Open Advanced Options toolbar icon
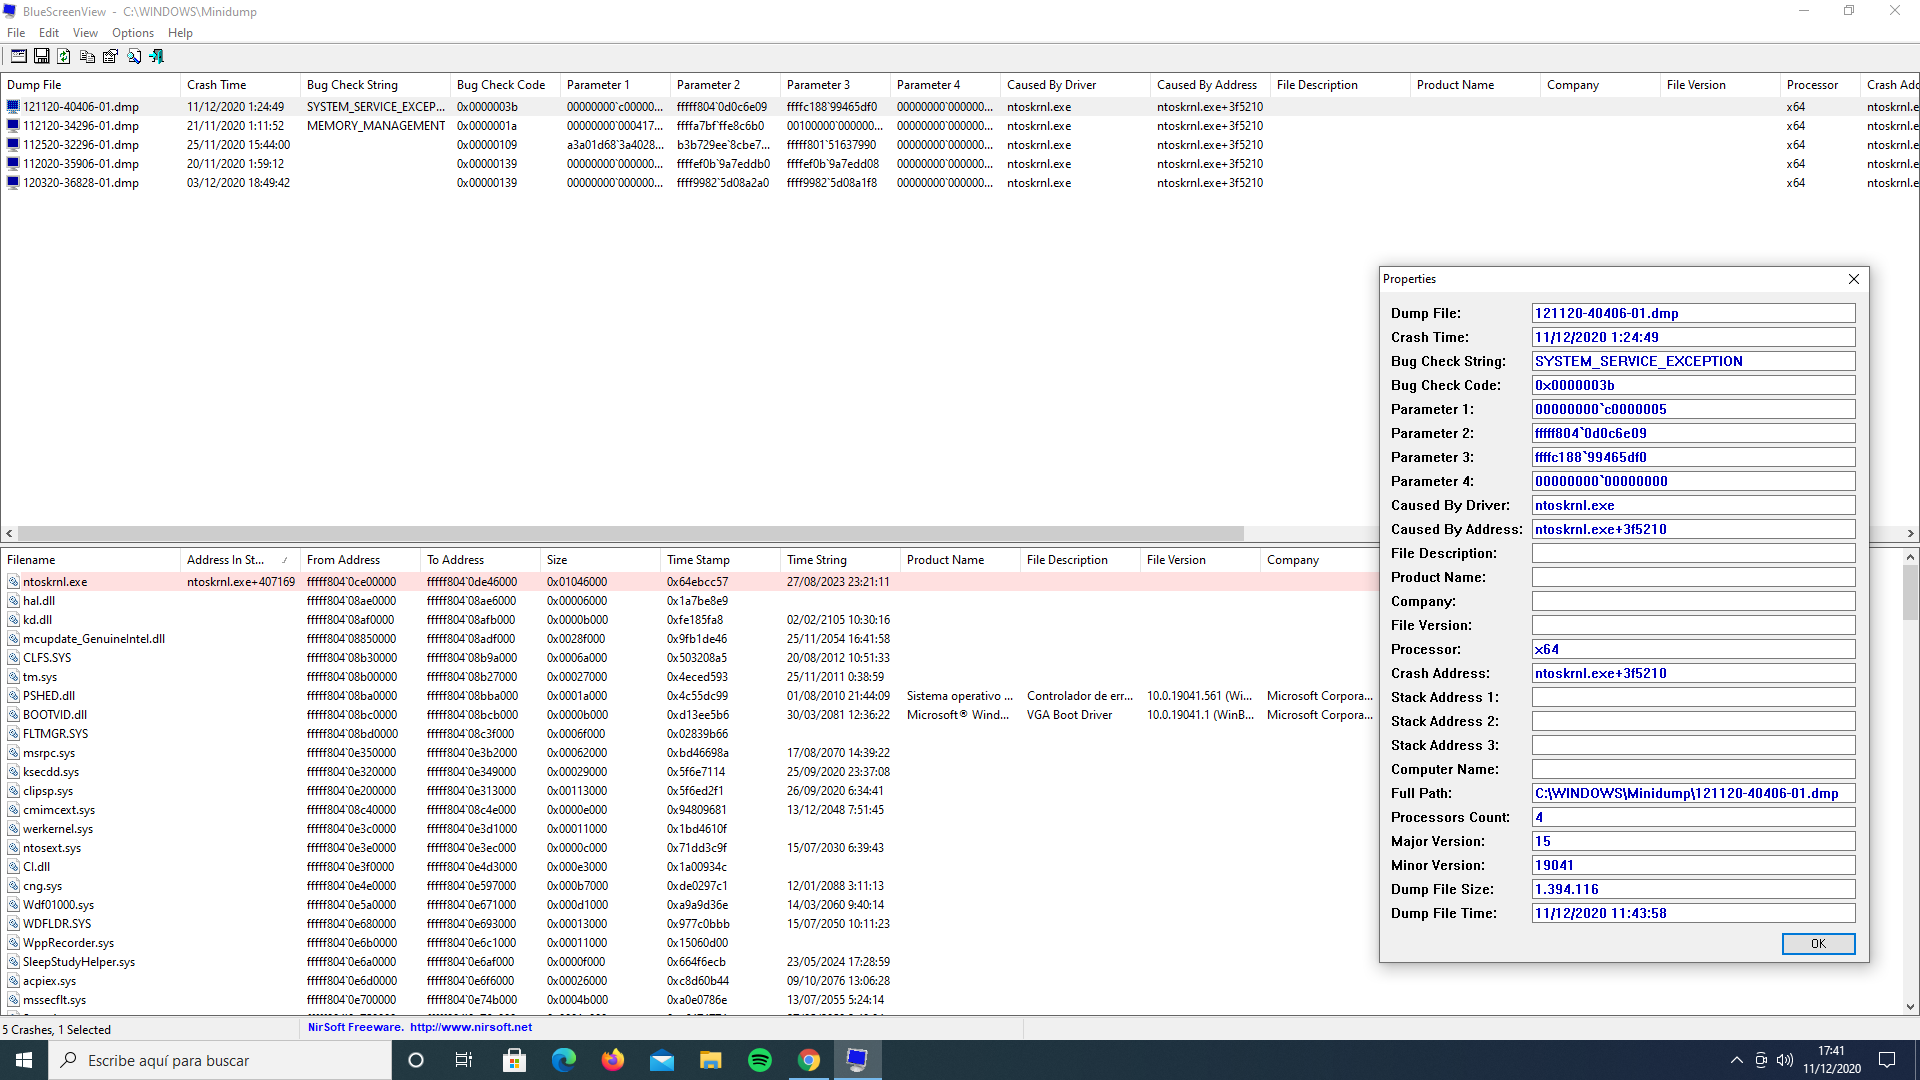This screenshot has width=1920, height=1080. coord(18,57)
